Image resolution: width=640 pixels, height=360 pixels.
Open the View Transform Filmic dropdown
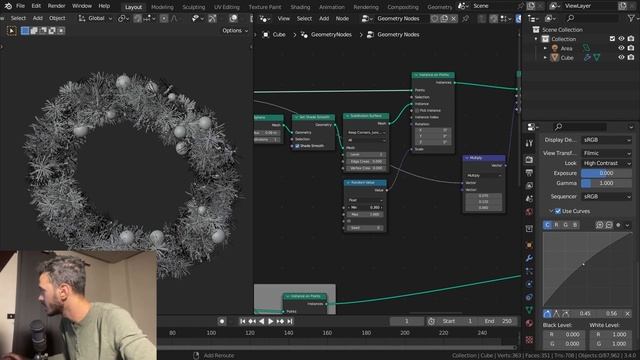coord(607,153)
